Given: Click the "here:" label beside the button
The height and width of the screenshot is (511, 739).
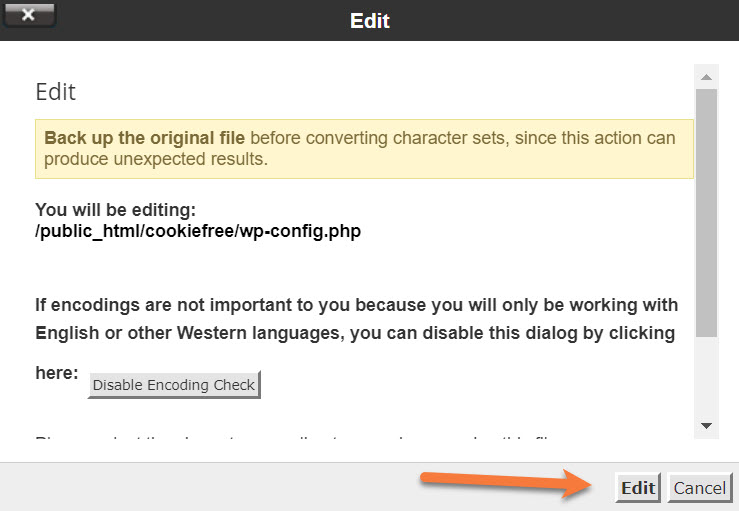Looking at the screenshot, I should coord(57,372).
